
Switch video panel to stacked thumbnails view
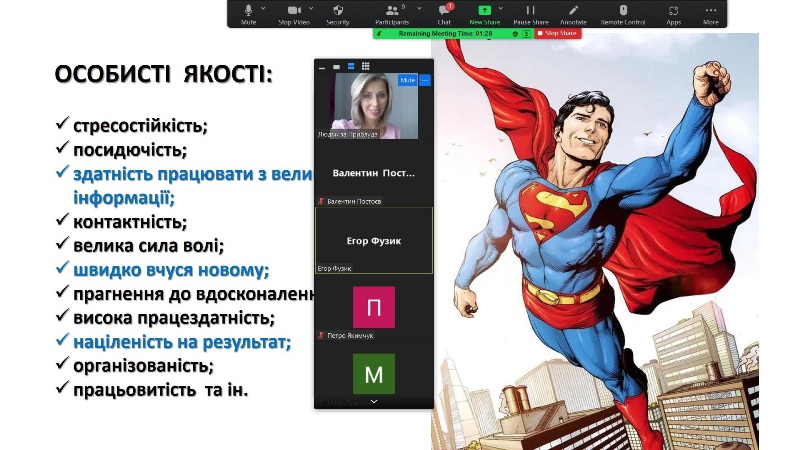point(351,66)
